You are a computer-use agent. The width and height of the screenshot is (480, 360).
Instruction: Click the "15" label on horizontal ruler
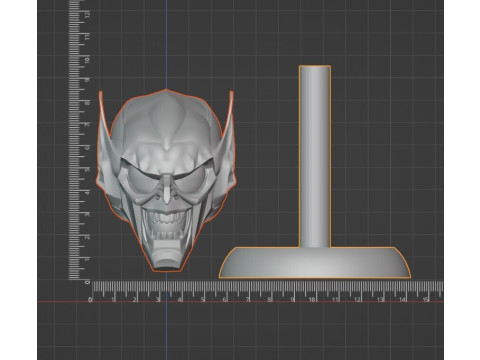click(425, 300)
